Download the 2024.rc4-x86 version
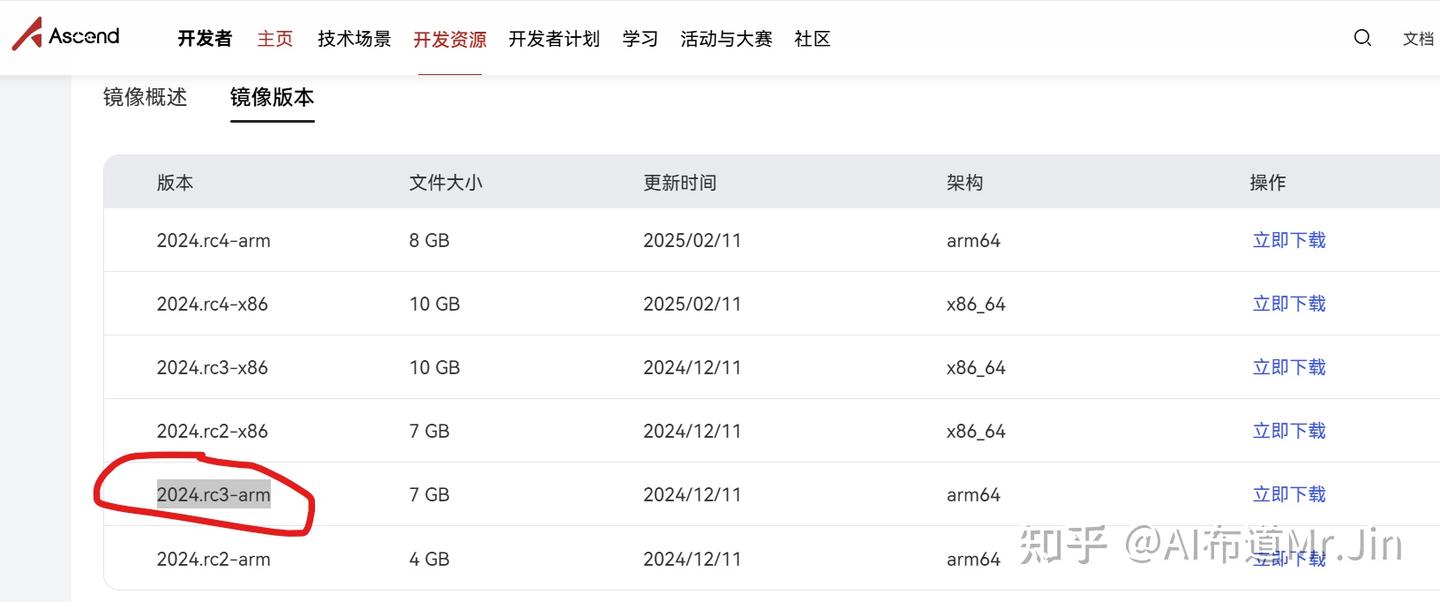Image resolution: width=1440 pixels, height=602 pixels. (1289, 303)
